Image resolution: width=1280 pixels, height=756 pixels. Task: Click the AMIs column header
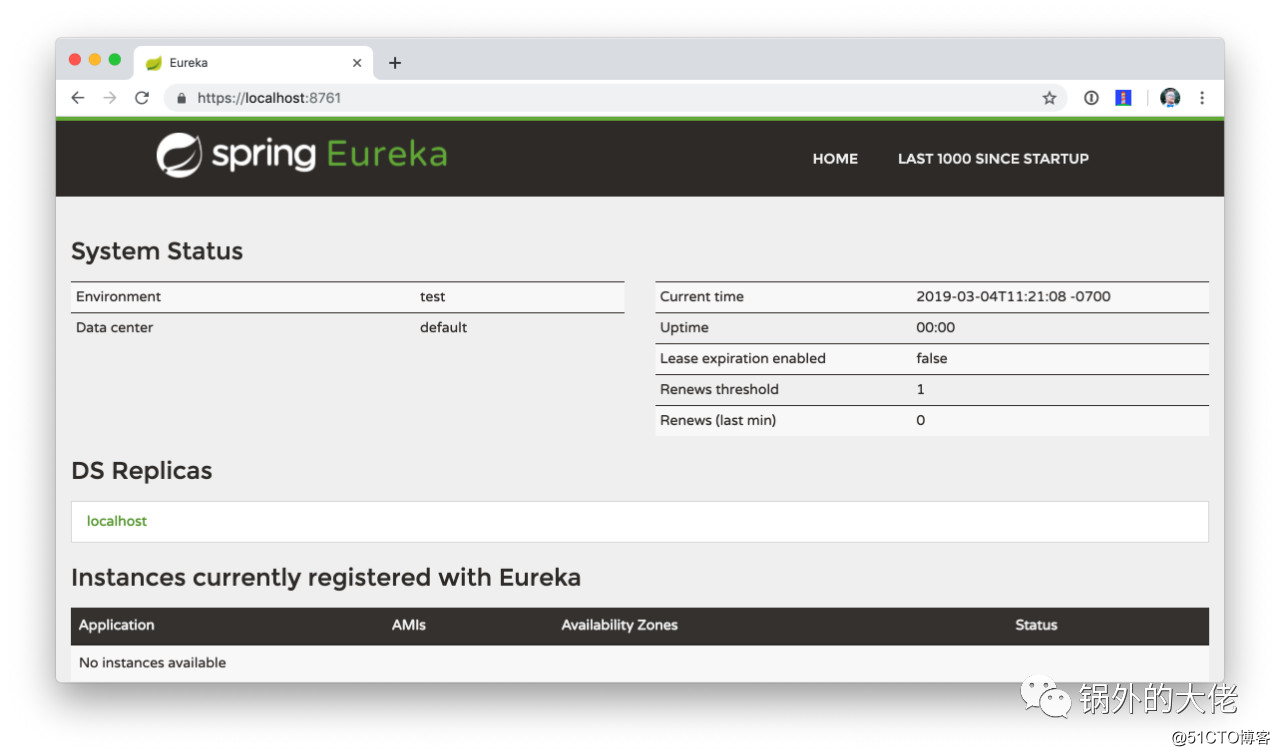409,625
